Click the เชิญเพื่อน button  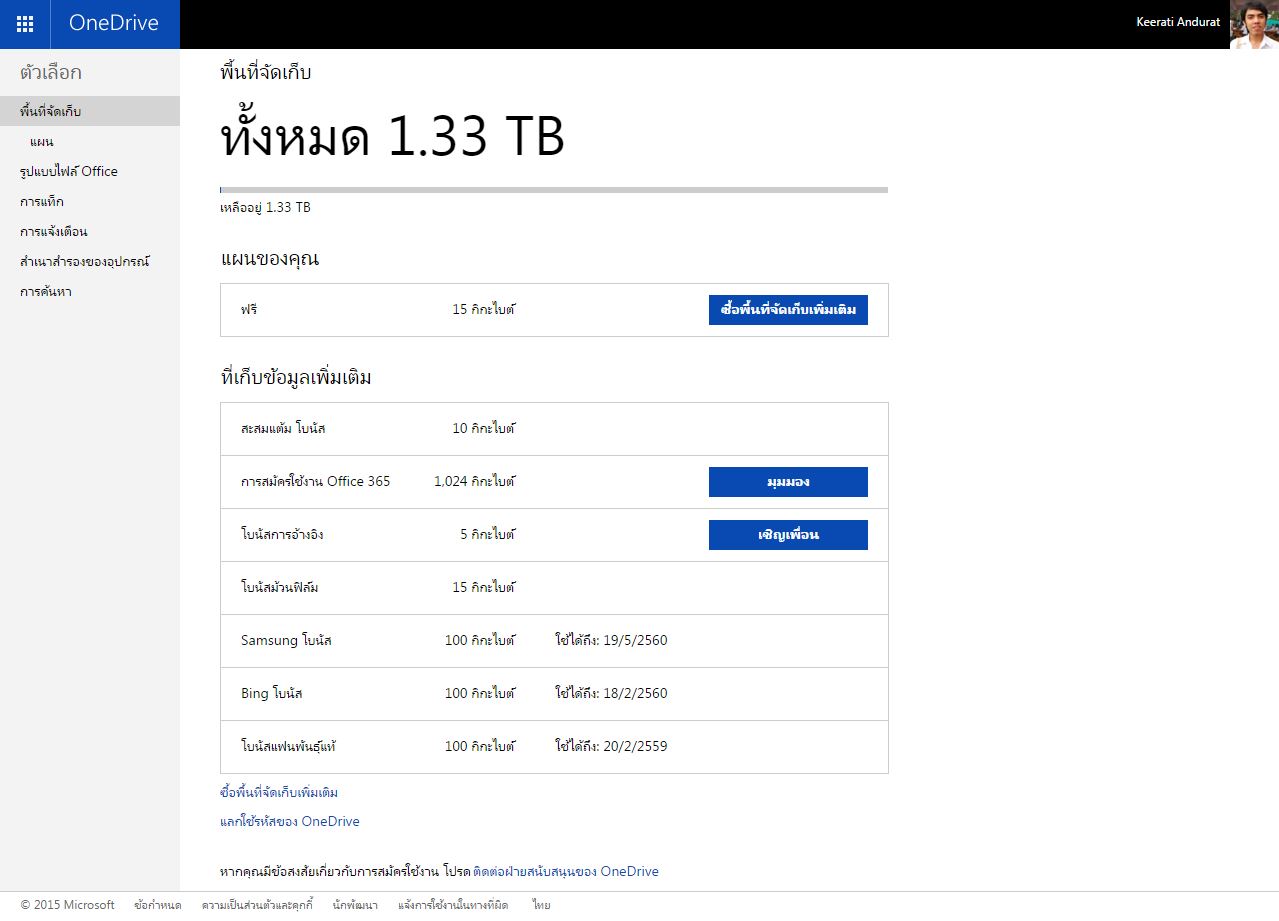pyautogui.click(x=788, y=535)
